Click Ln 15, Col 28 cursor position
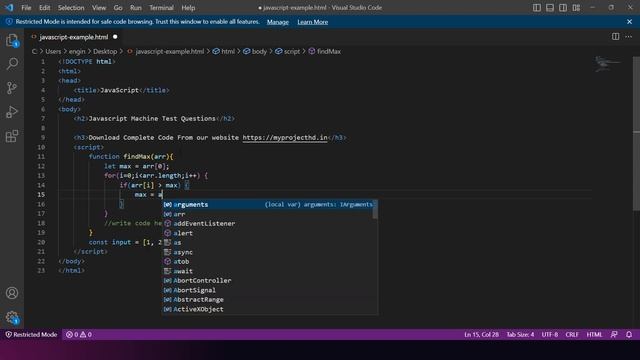This screenshot has width=640, height=360. [x=481, y=335]
